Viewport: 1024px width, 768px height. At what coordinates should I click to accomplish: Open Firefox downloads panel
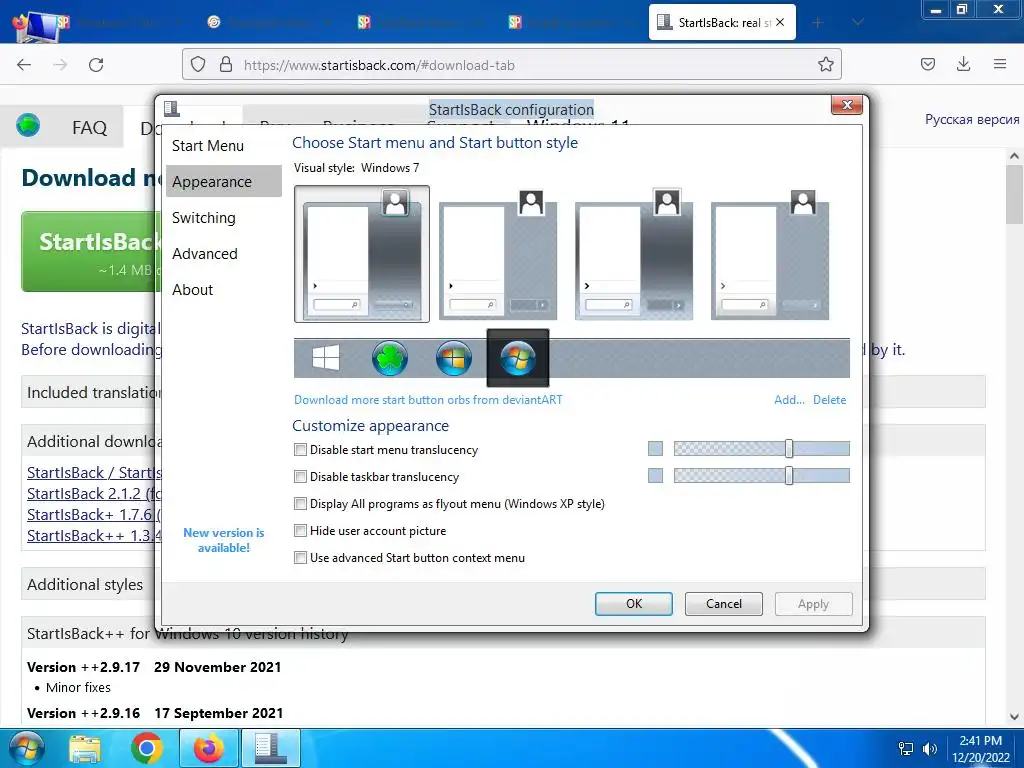(x=963, y=64)
